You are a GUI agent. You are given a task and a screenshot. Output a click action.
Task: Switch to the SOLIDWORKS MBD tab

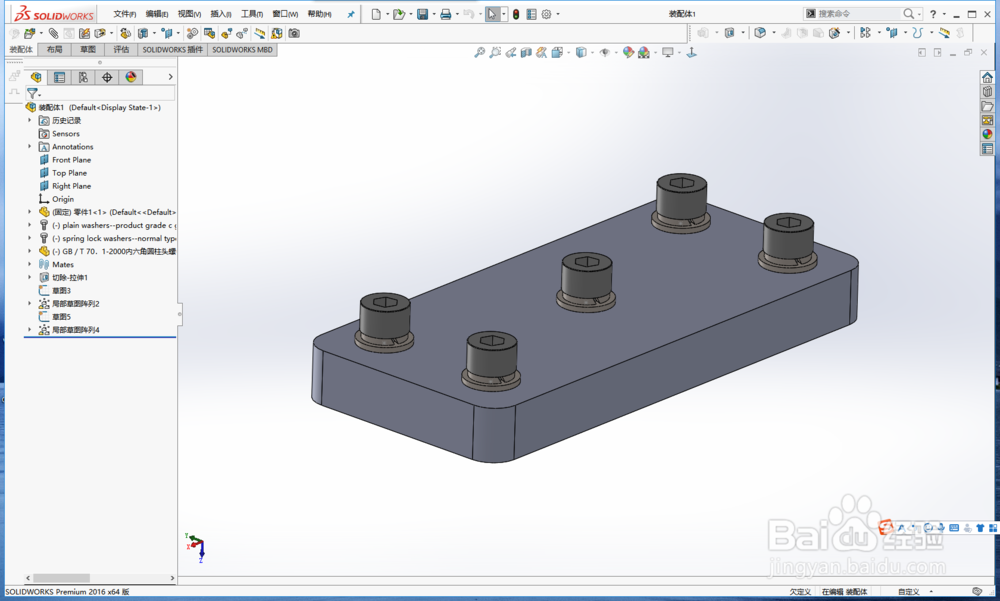[x=242, y=50]
